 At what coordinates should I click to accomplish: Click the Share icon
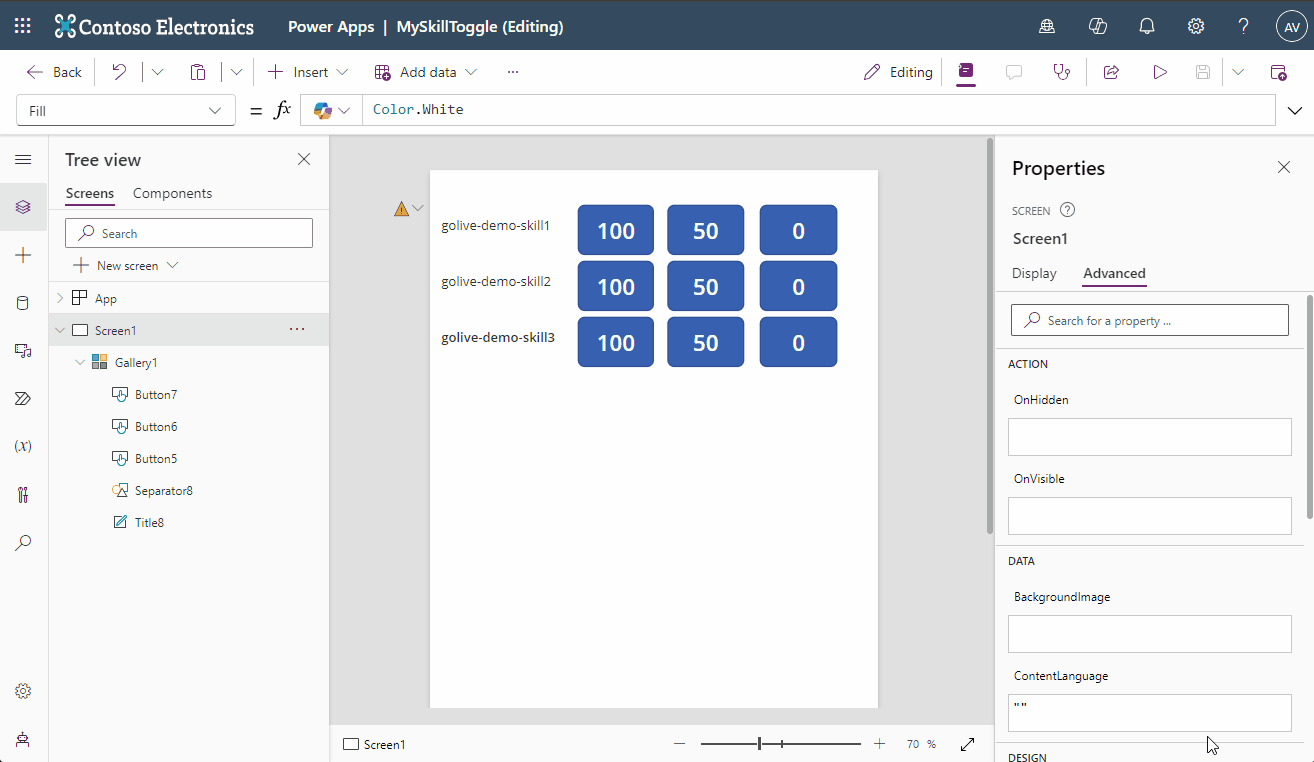click(x=1111, y=72)
